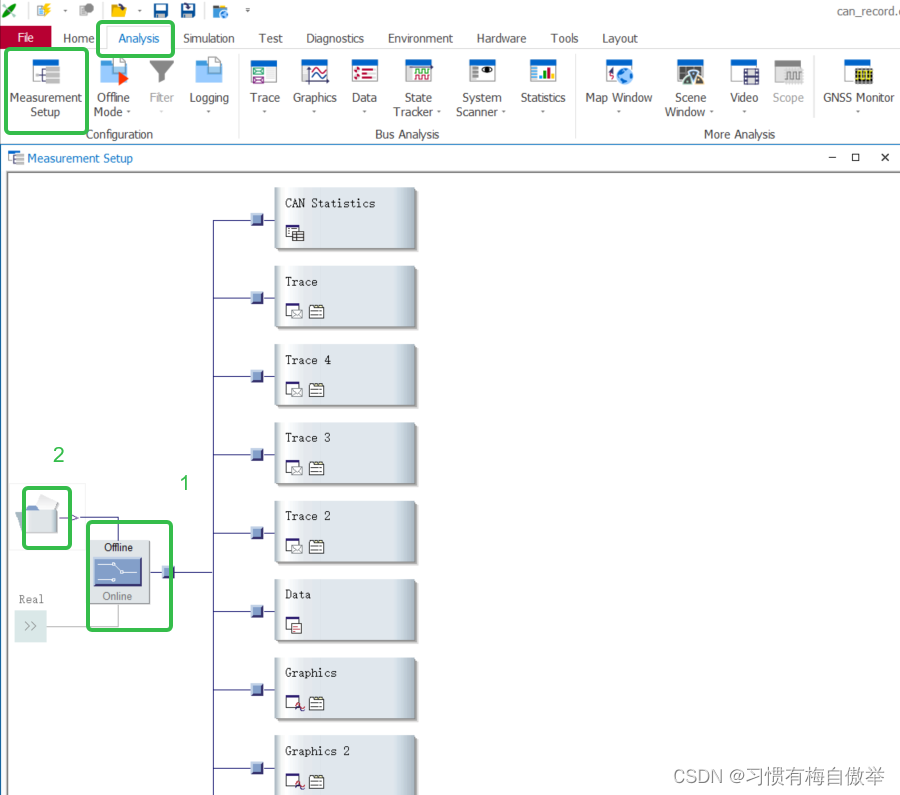
Task: Click the Offline Mode ribbon icon
Action: coord(113,72)
